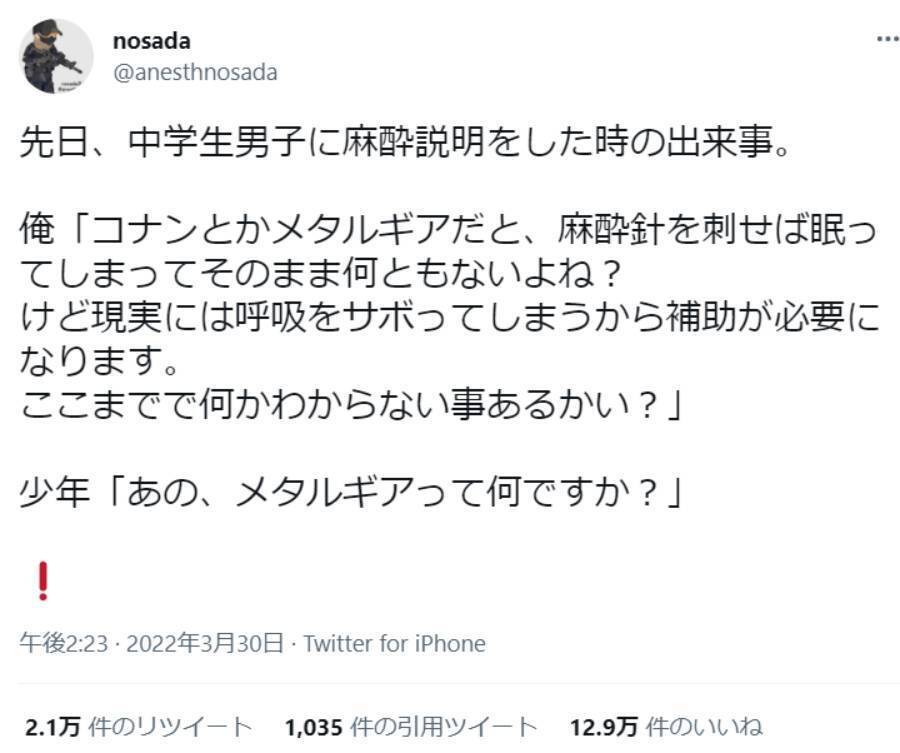Visit the @anesthnosada handle
Image resolution: width=900 pixels, height=753 pixels.
coord(197,72)
